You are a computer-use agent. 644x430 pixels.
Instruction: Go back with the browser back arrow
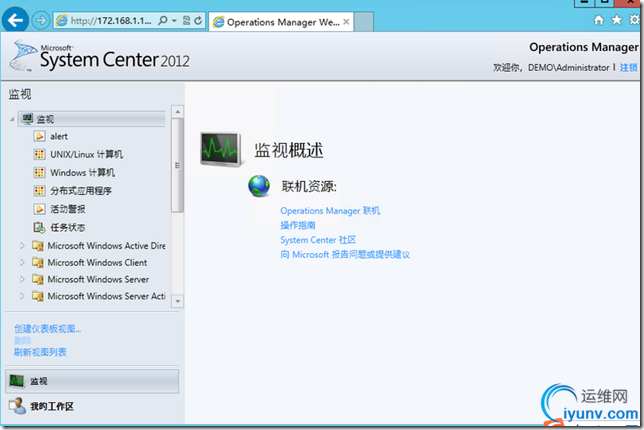tap(15, 20)
